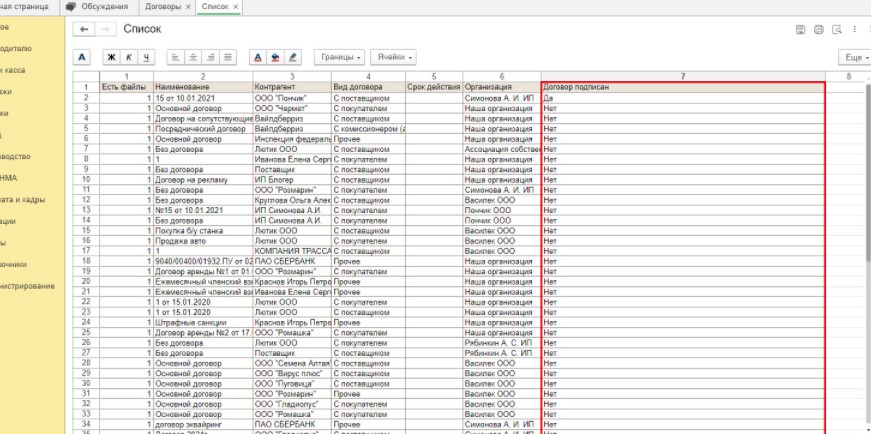Expand the Ячейки dropdown

(x=396, y=57)
